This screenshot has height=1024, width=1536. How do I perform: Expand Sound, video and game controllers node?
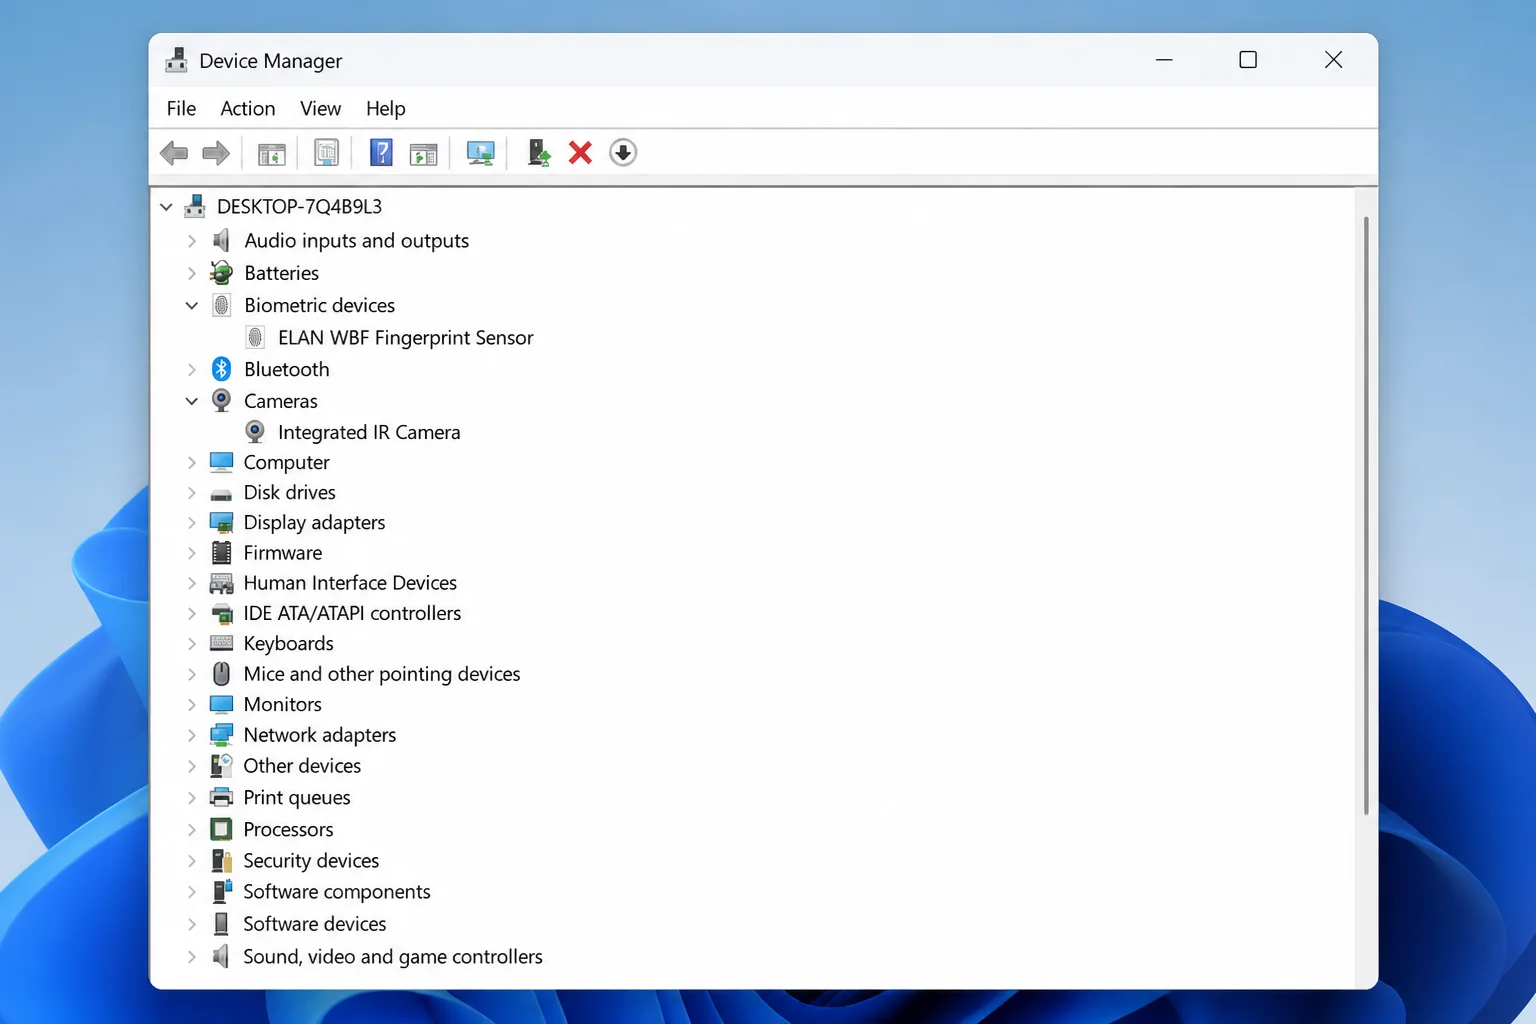[x=192, y=957]
